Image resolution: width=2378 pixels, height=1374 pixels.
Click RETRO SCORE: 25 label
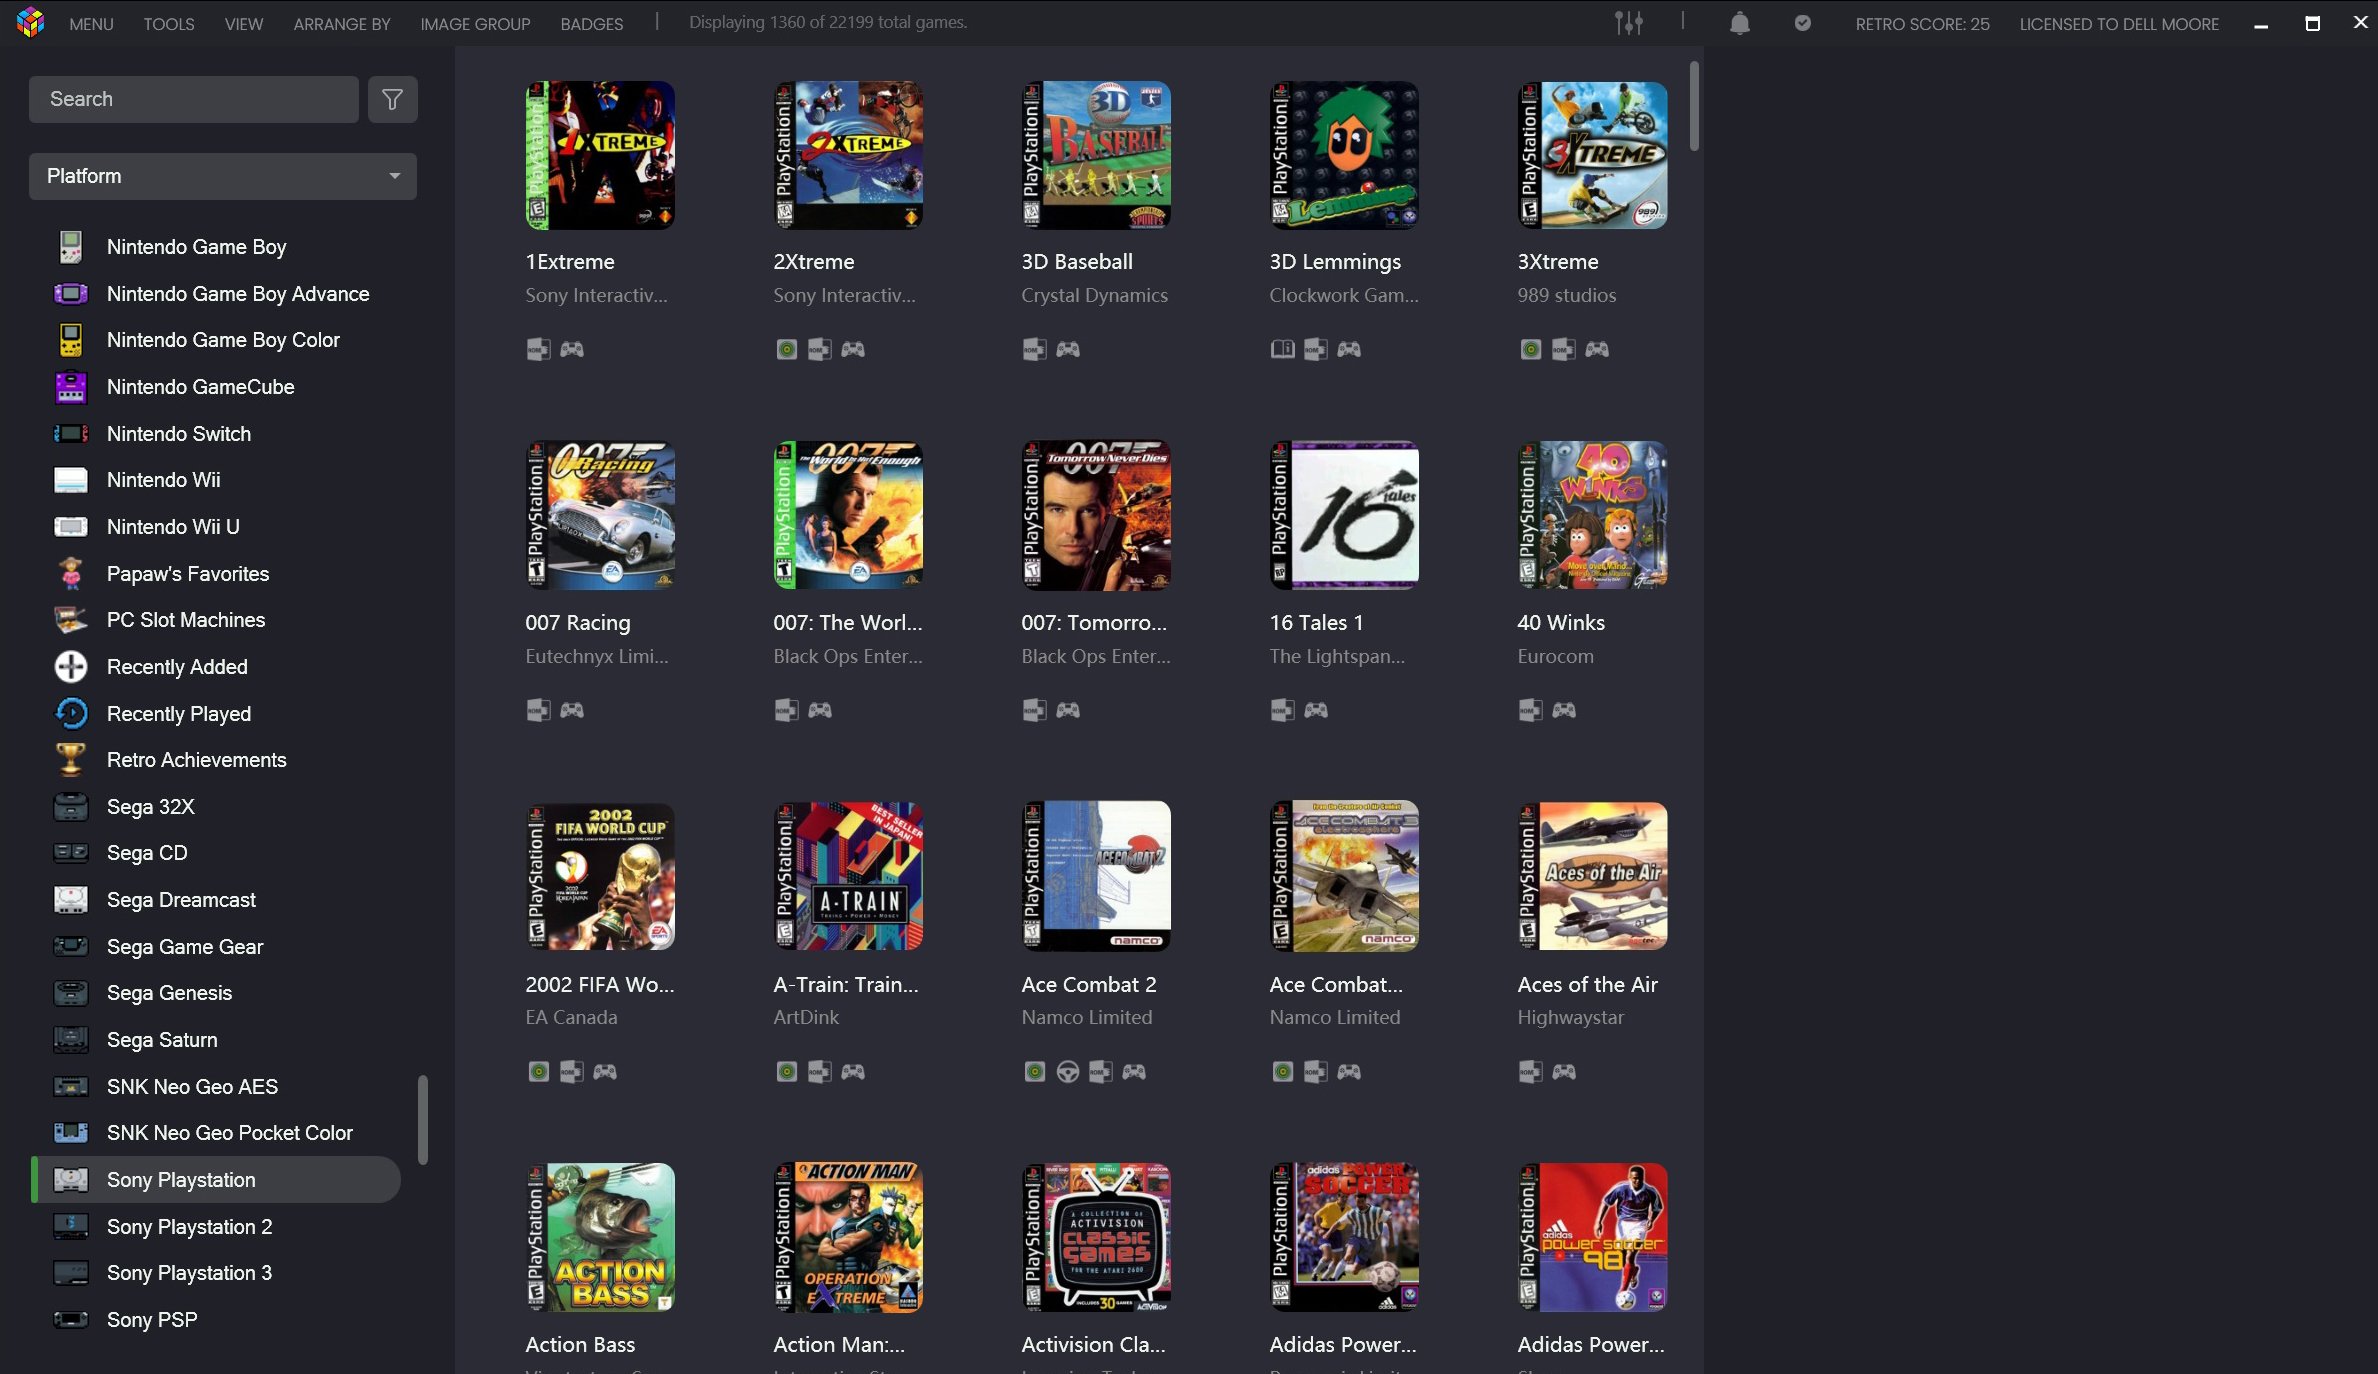[x=1922, y=23]
